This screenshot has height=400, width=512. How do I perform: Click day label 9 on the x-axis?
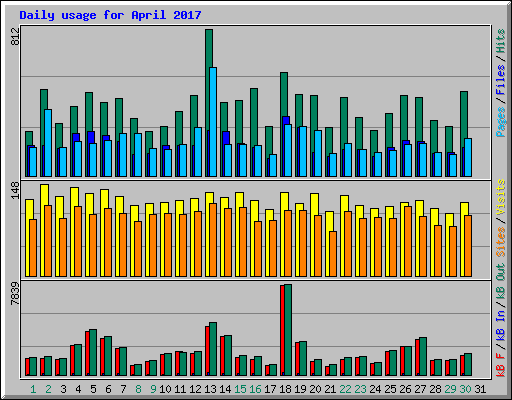[153, 389]
